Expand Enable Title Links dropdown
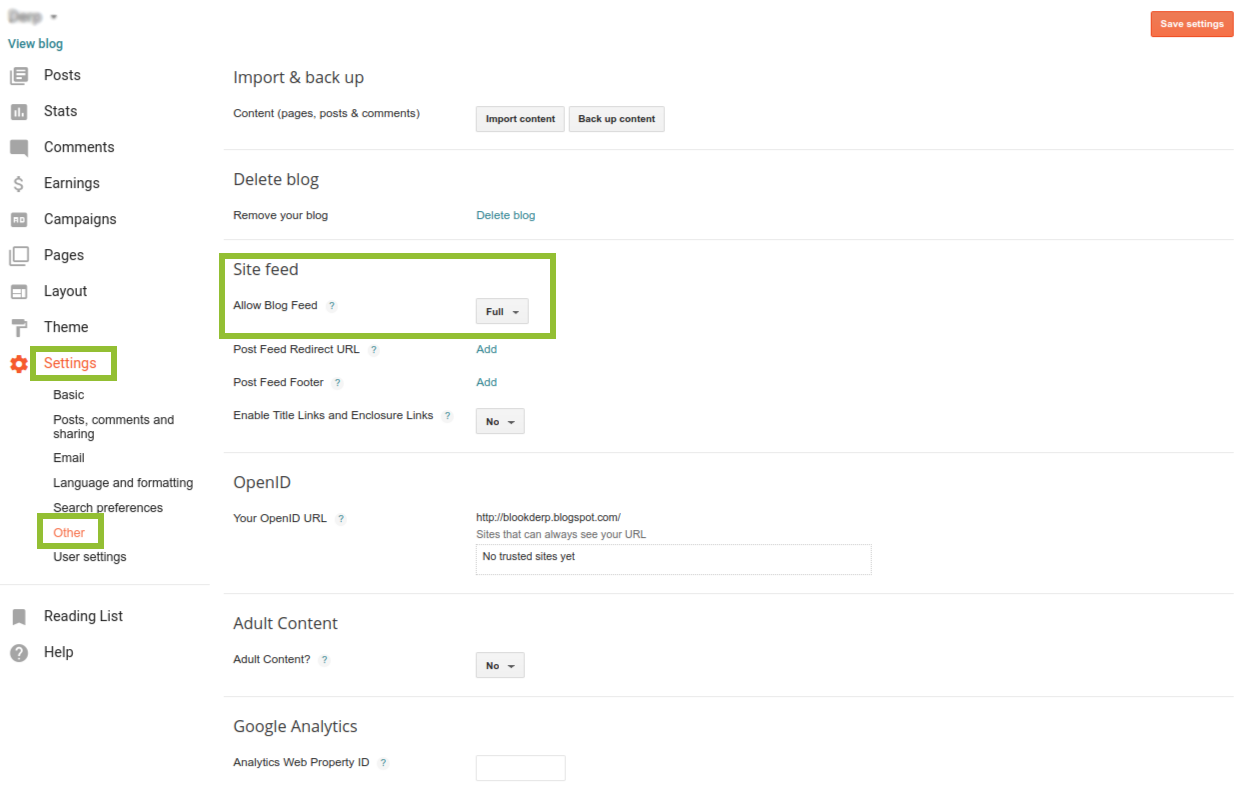The image size is (1253, 785). [x=500, y=422]
